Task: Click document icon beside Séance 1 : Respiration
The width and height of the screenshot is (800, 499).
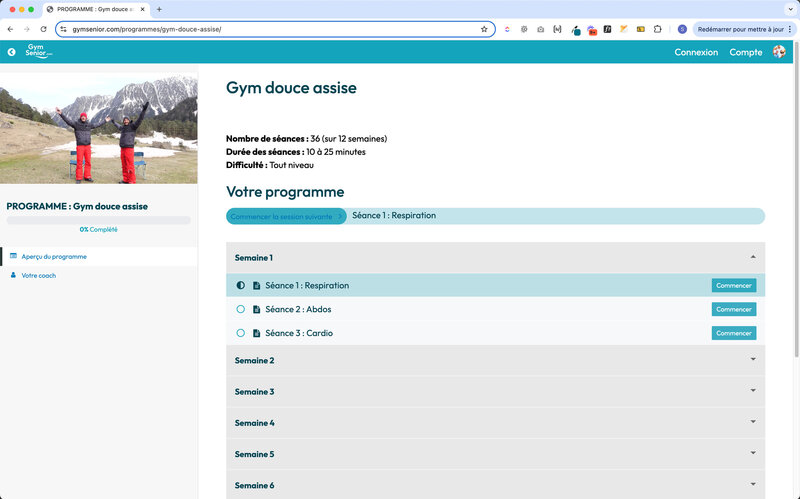Action: tap(257, 286)
